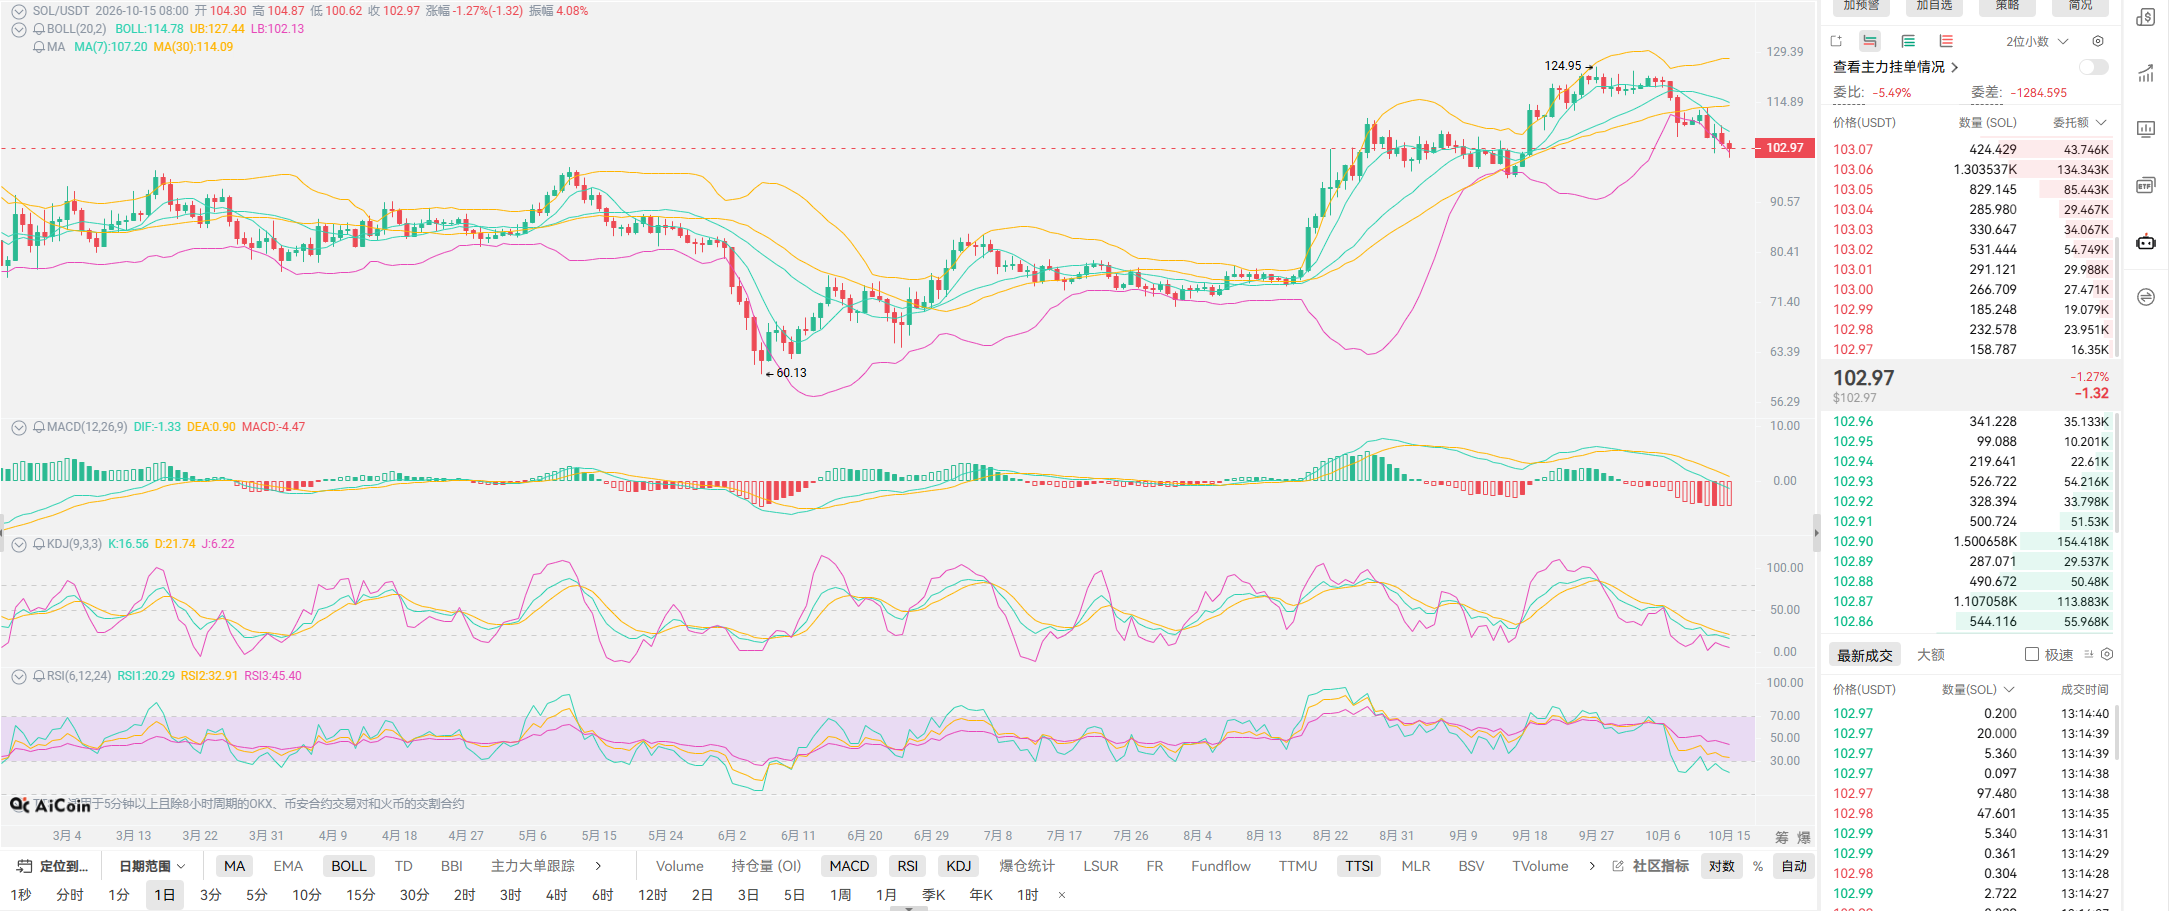The image size is (2169, 911).
Task: Open the 查看主力挂单情况 link
Action: tap(1895, 67)
